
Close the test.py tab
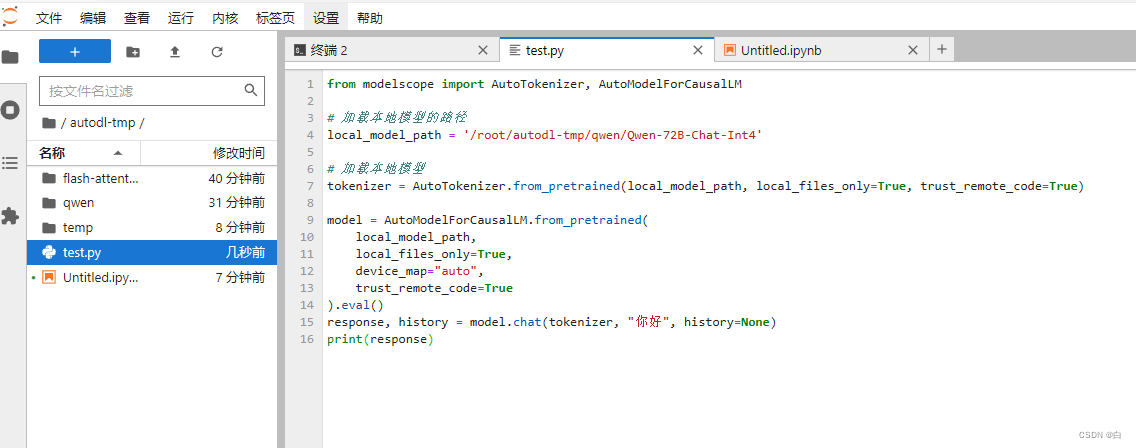(x=698, y=50)
